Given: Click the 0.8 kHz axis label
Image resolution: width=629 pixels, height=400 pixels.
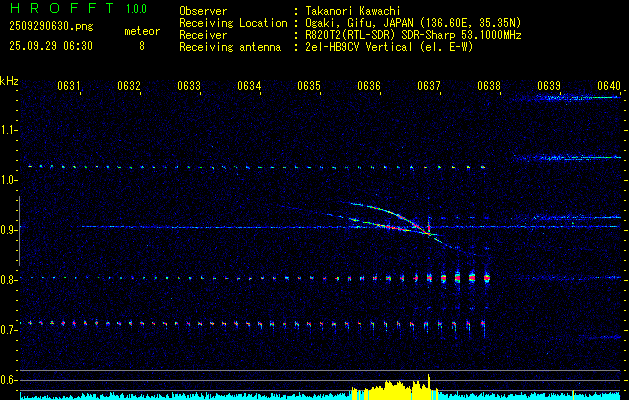Looking at the screenshot, I should click(x=8, y=280).
